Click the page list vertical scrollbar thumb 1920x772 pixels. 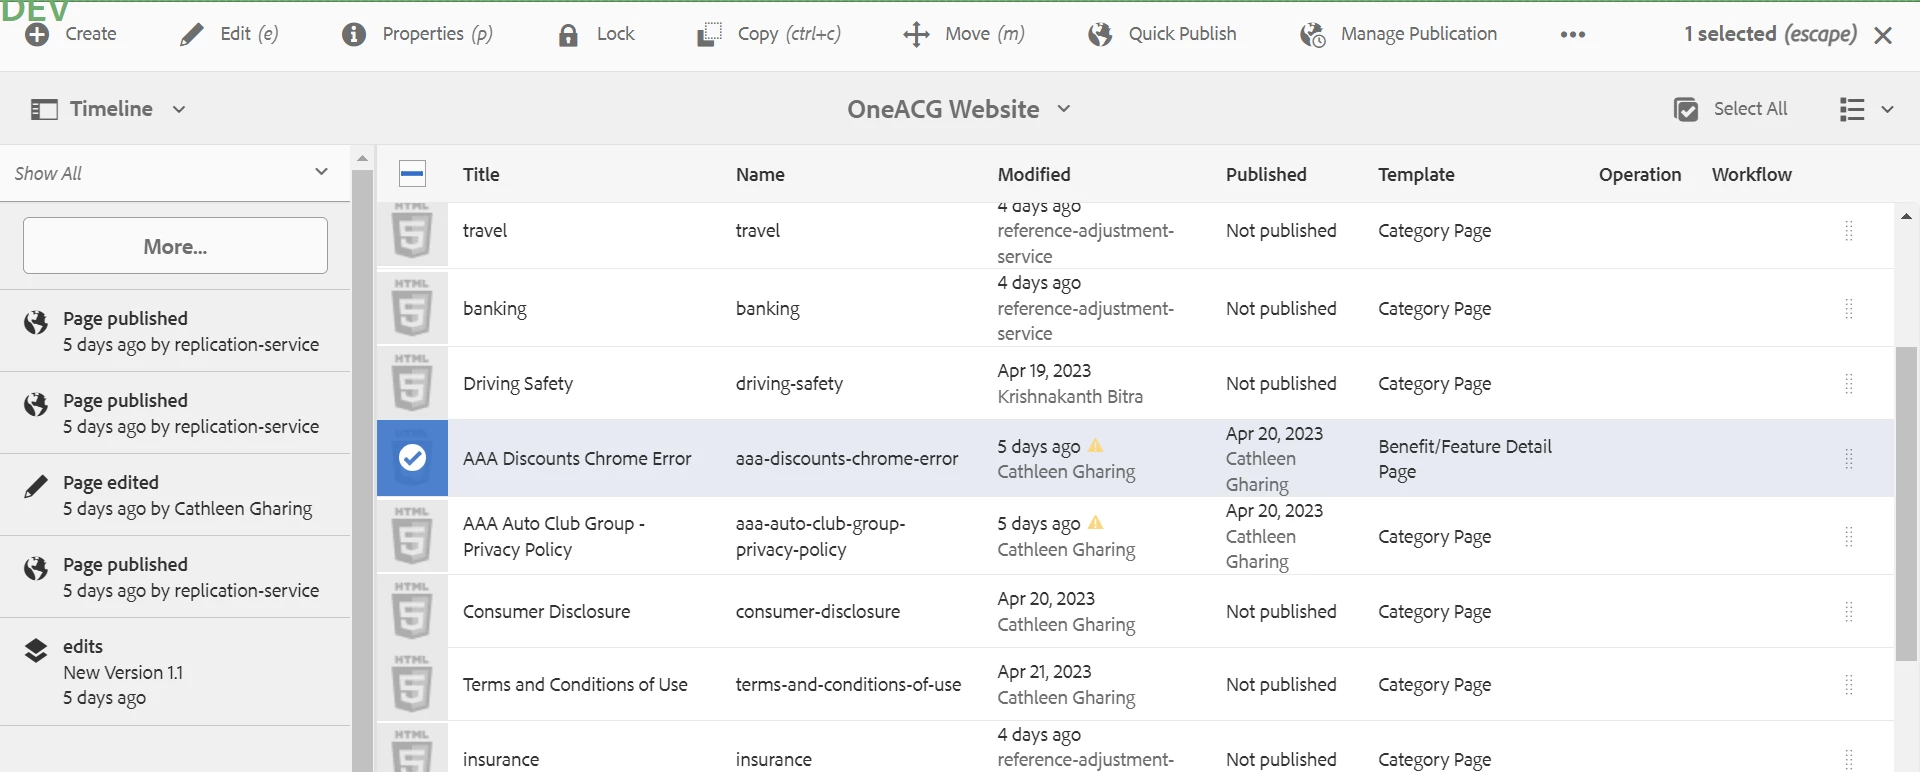tap(1906, 503)
